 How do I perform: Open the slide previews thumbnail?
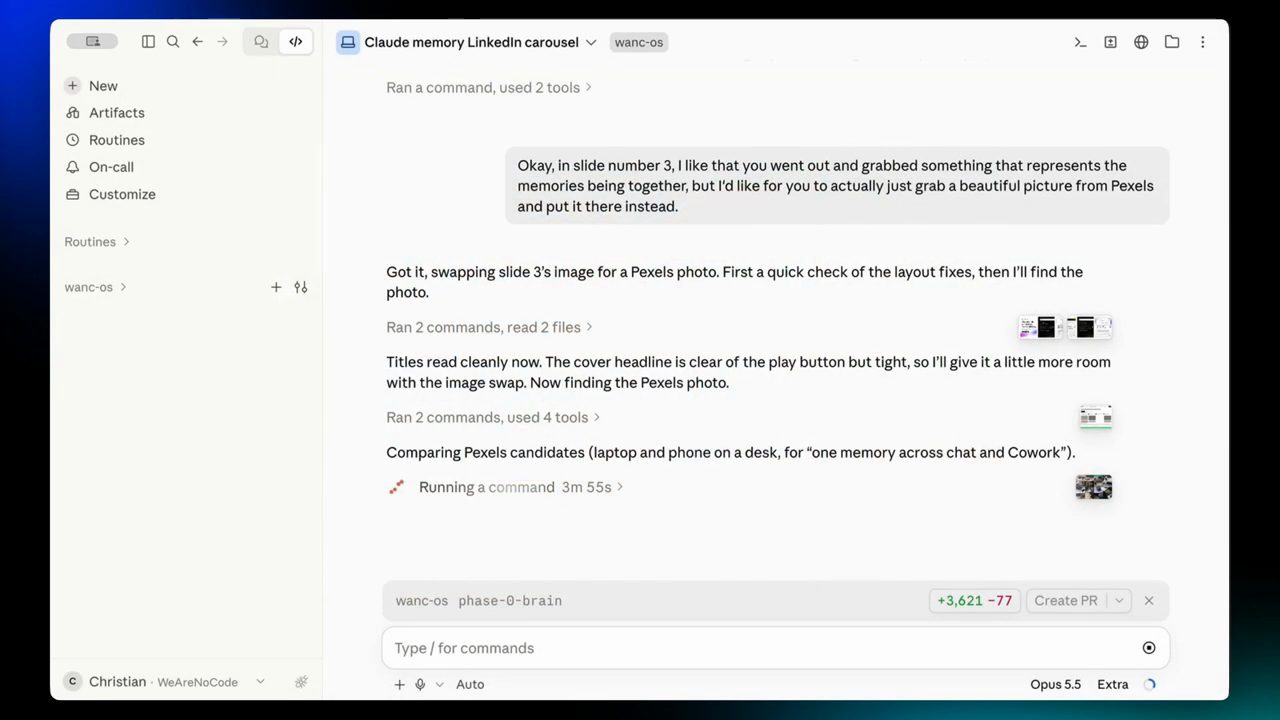tap(1065, 327)
